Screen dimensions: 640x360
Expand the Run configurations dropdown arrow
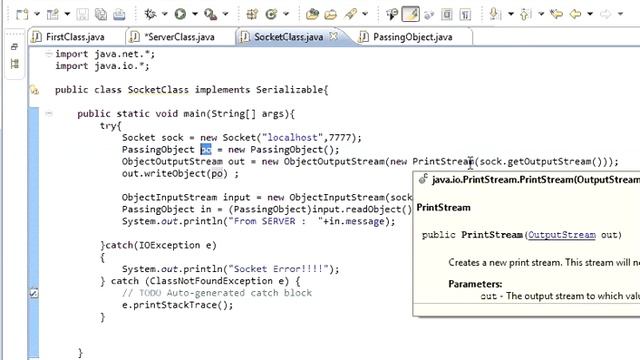click(x=195, y=14)
